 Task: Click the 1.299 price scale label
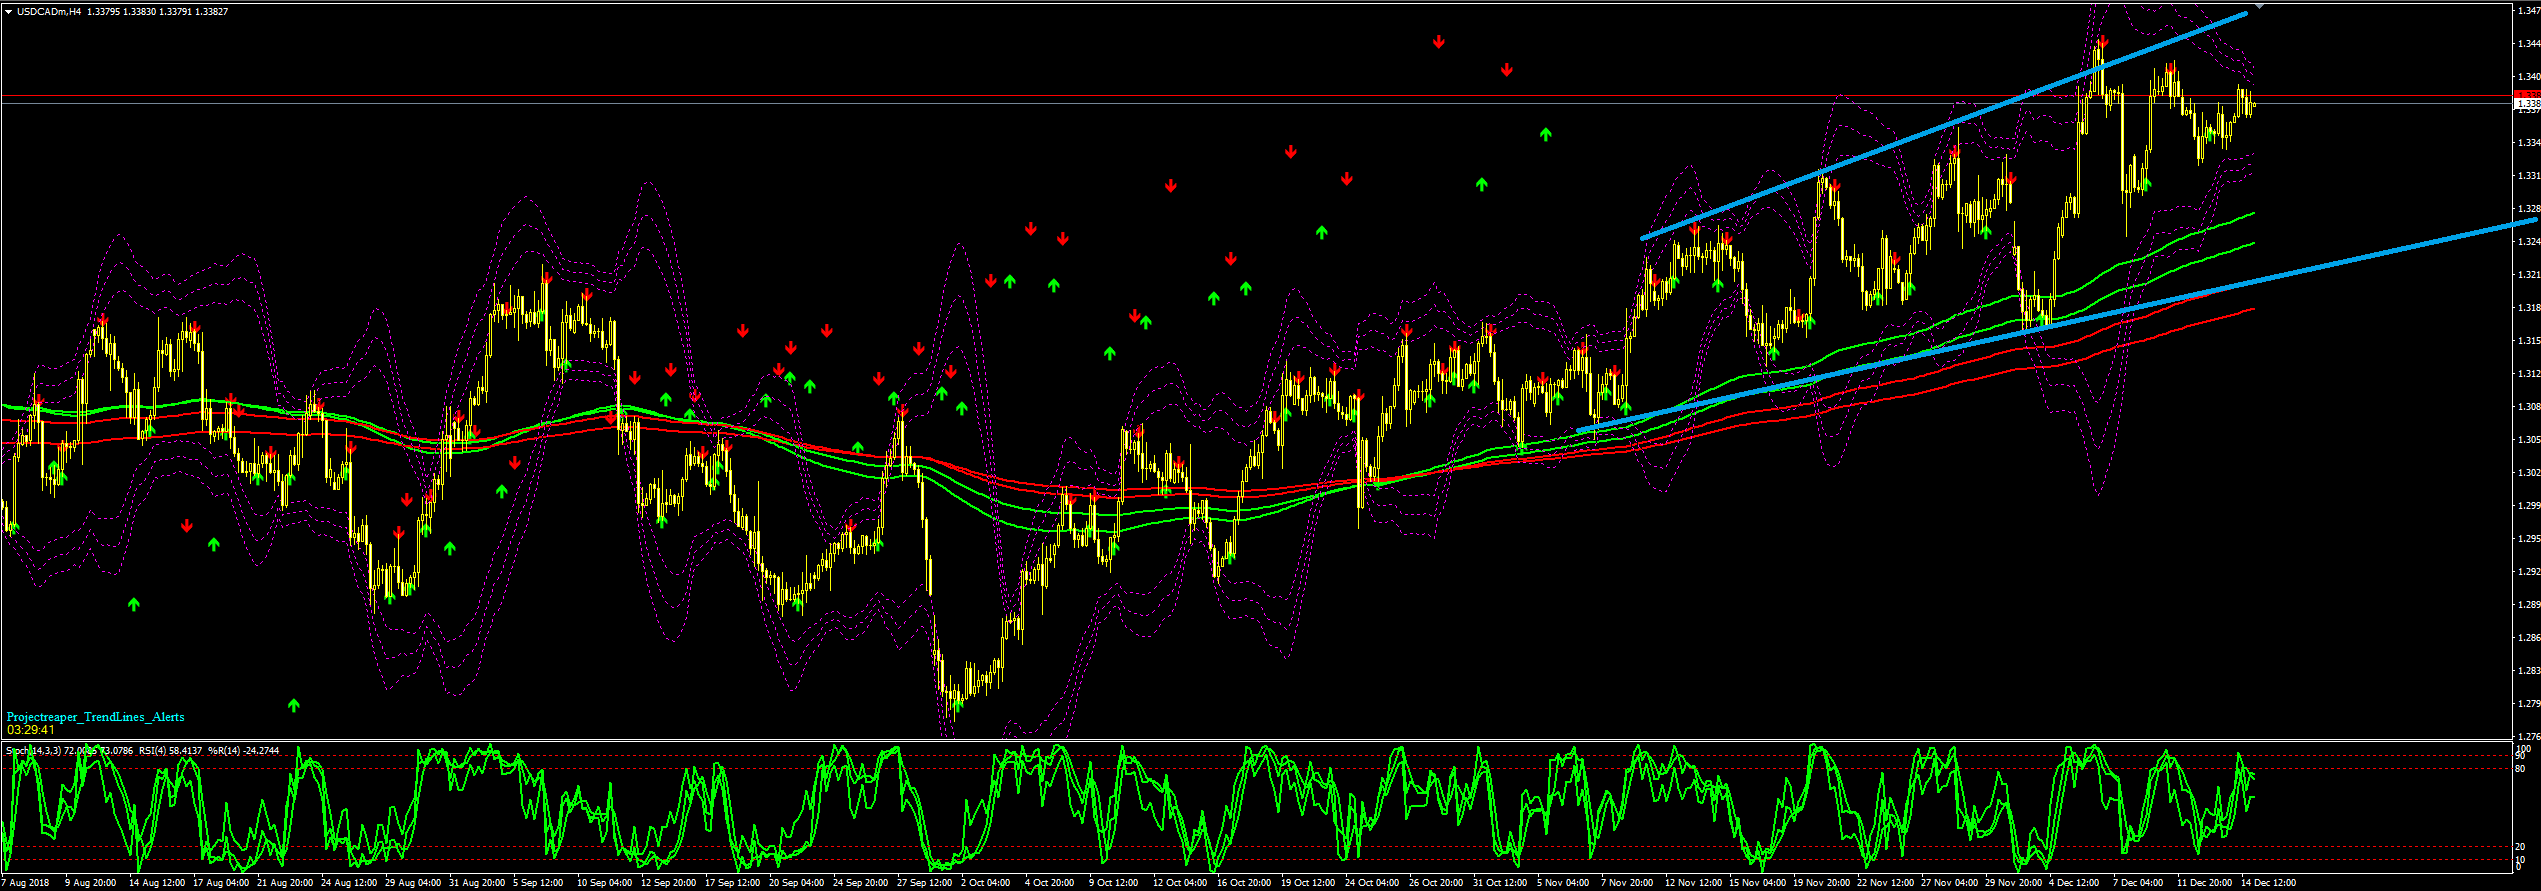[x=2529, y=506]
